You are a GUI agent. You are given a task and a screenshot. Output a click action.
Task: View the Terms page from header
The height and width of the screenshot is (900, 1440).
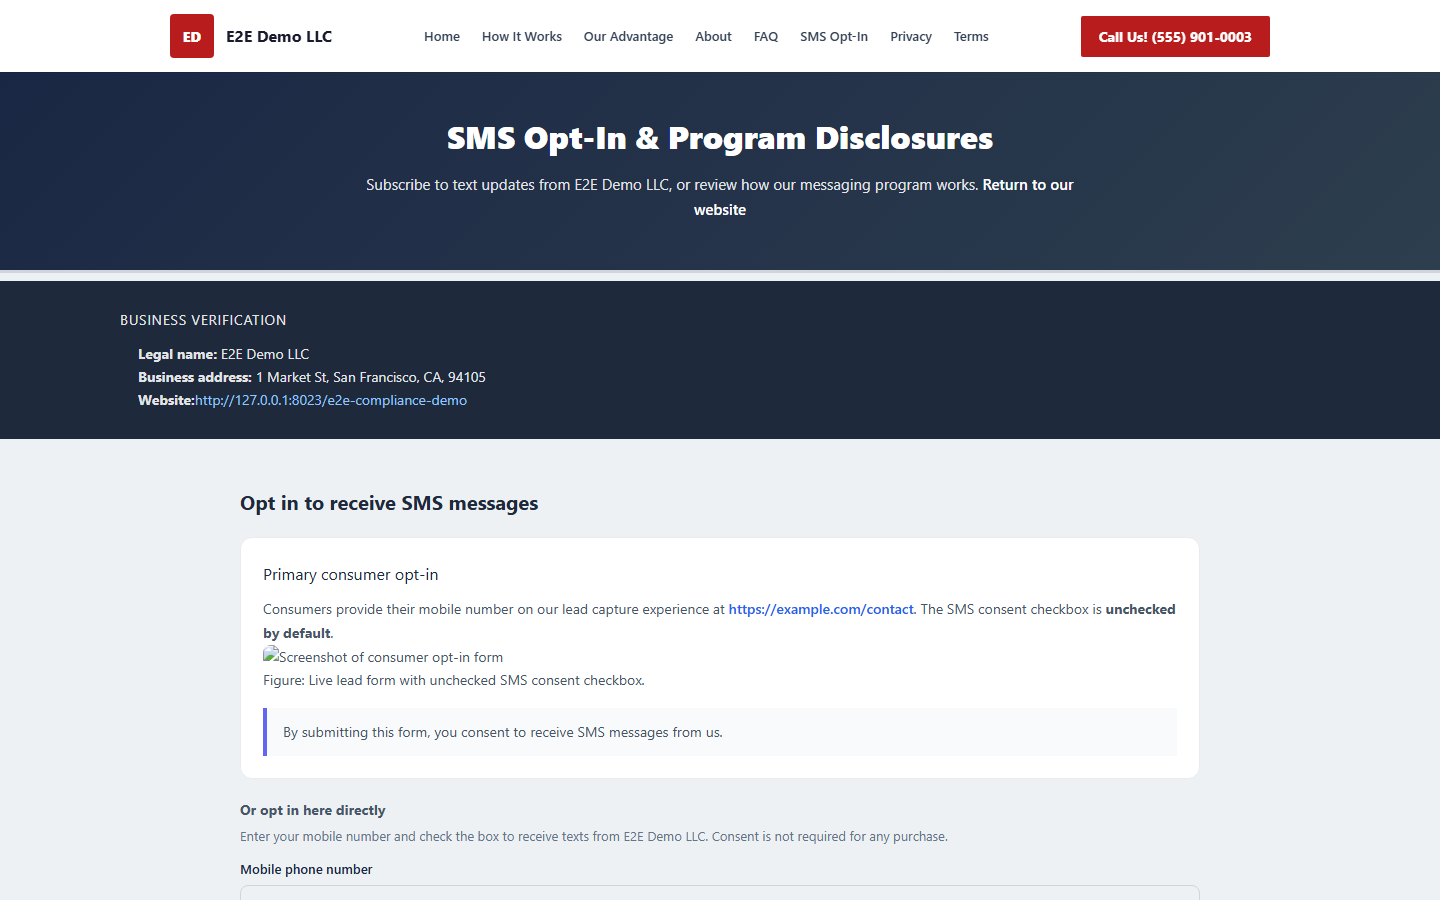click(x=971, y=36)
